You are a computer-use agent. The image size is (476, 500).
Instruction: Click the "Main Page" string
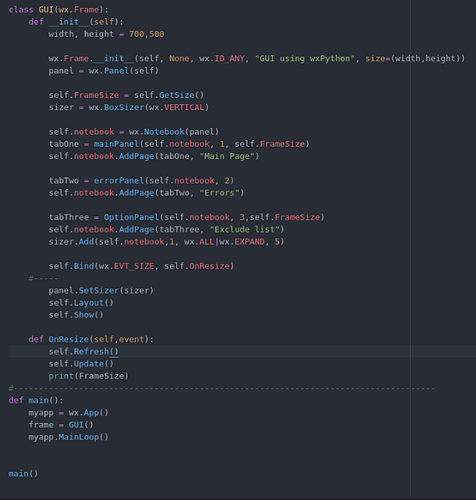click(x=229, y=156)
